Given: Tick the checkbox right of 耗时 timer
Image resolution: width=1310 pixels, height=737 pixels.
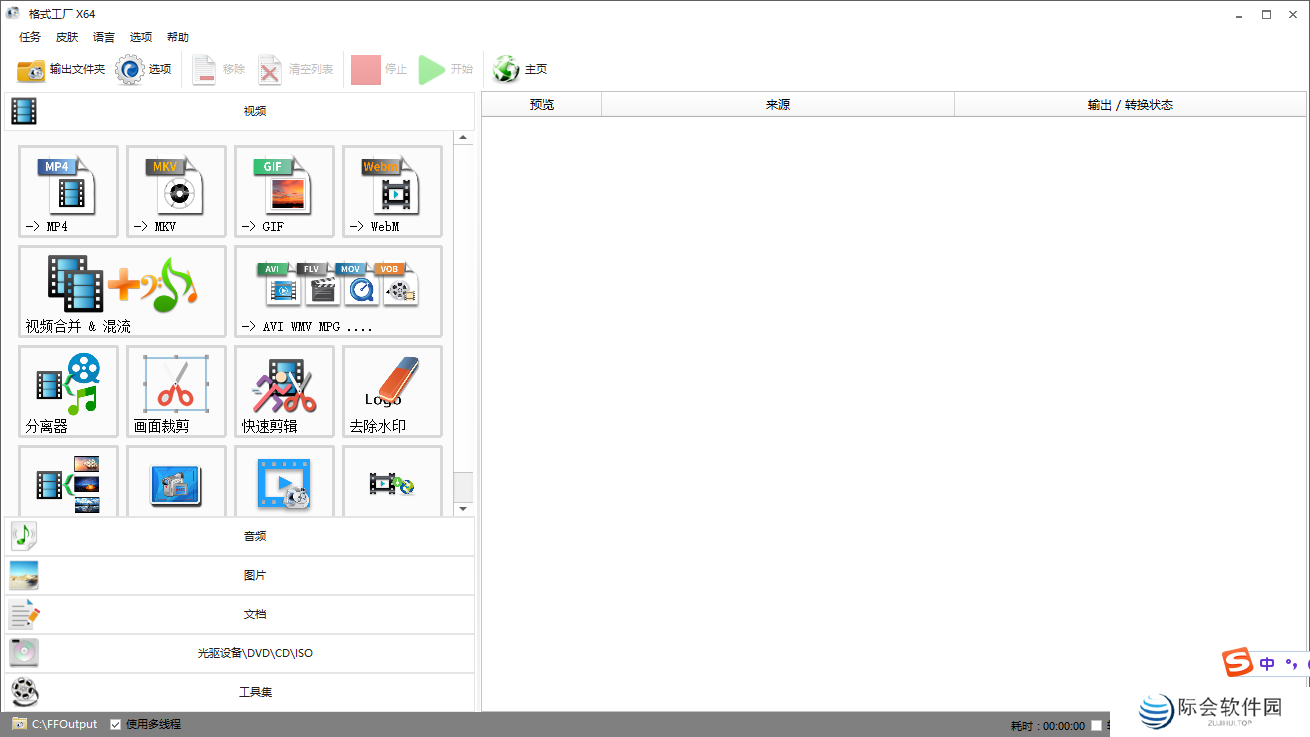Looking at the screenshot, I should pyautogui.click(x=1097, y=726).
